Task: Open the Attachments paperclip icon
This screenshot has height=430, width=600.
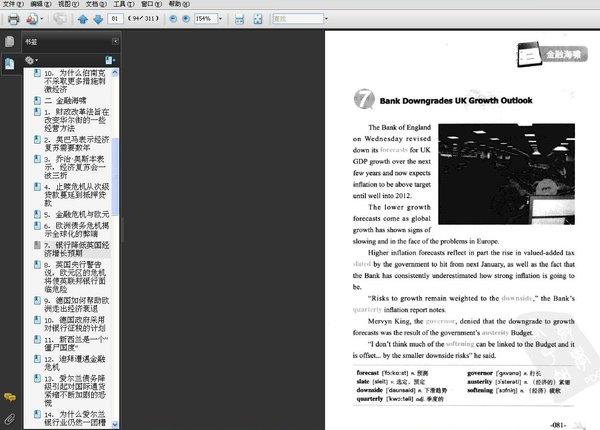Action: tap(10, 419)
